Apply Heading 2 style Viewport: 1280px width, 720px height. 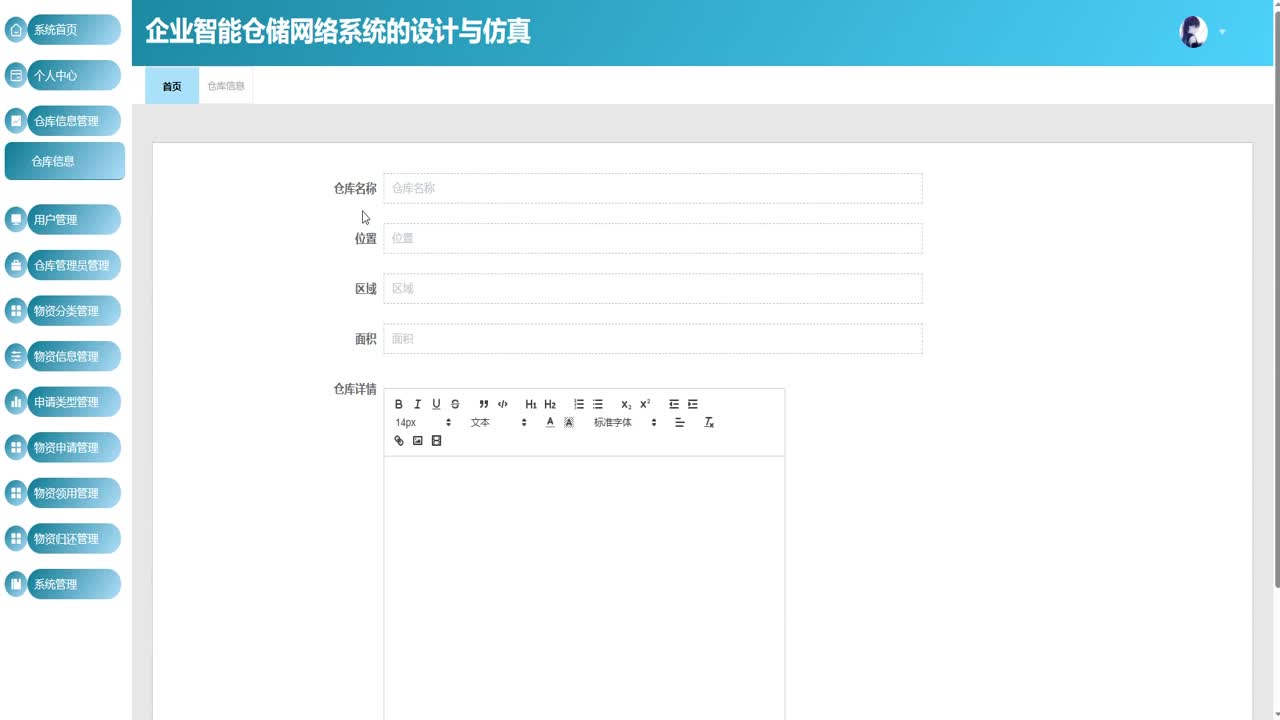click(x=550, y=404)
